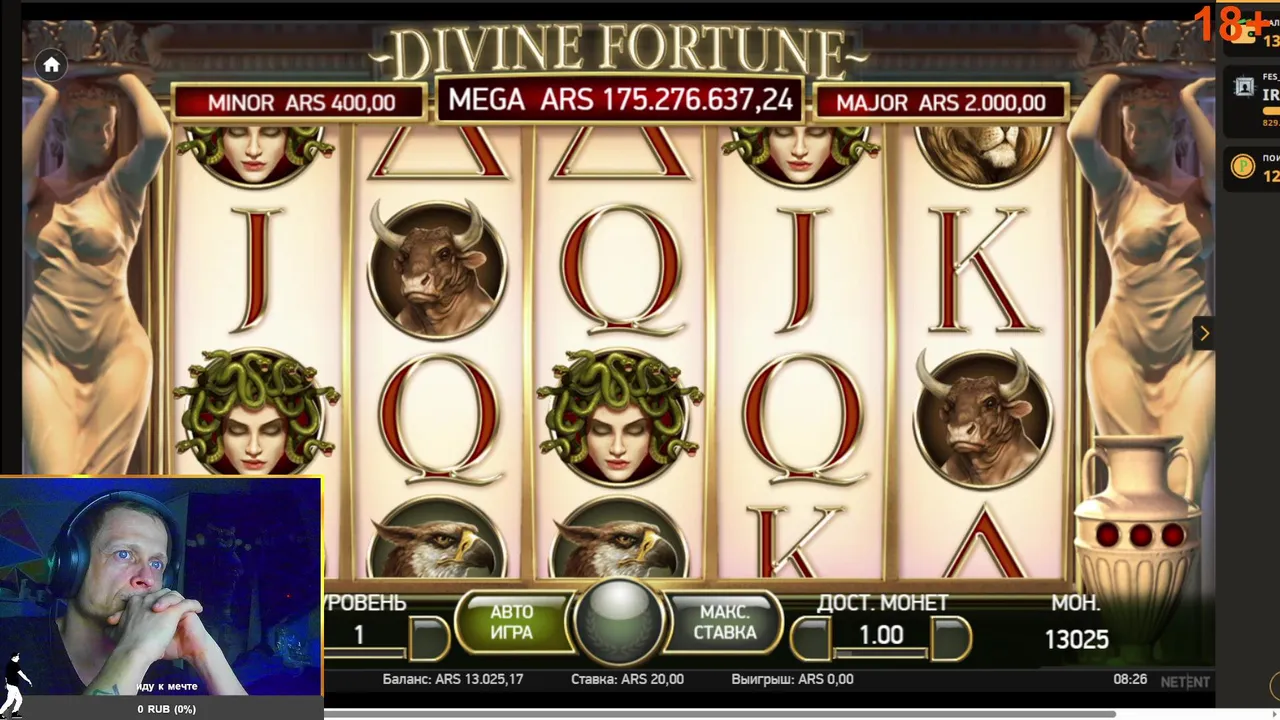Image resolution: width=1280 pixels, height=720 pixels.
Task: Click the MEGA jackpot banner
Action: coord(620,100)
